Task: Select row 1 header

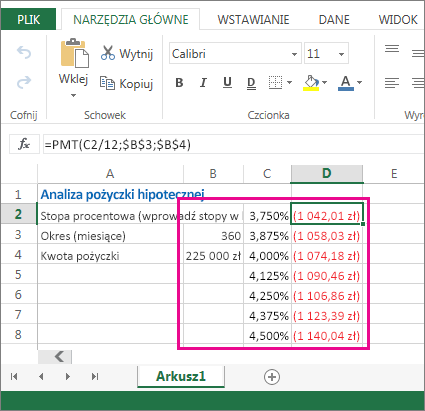Action: coord(18,194)
